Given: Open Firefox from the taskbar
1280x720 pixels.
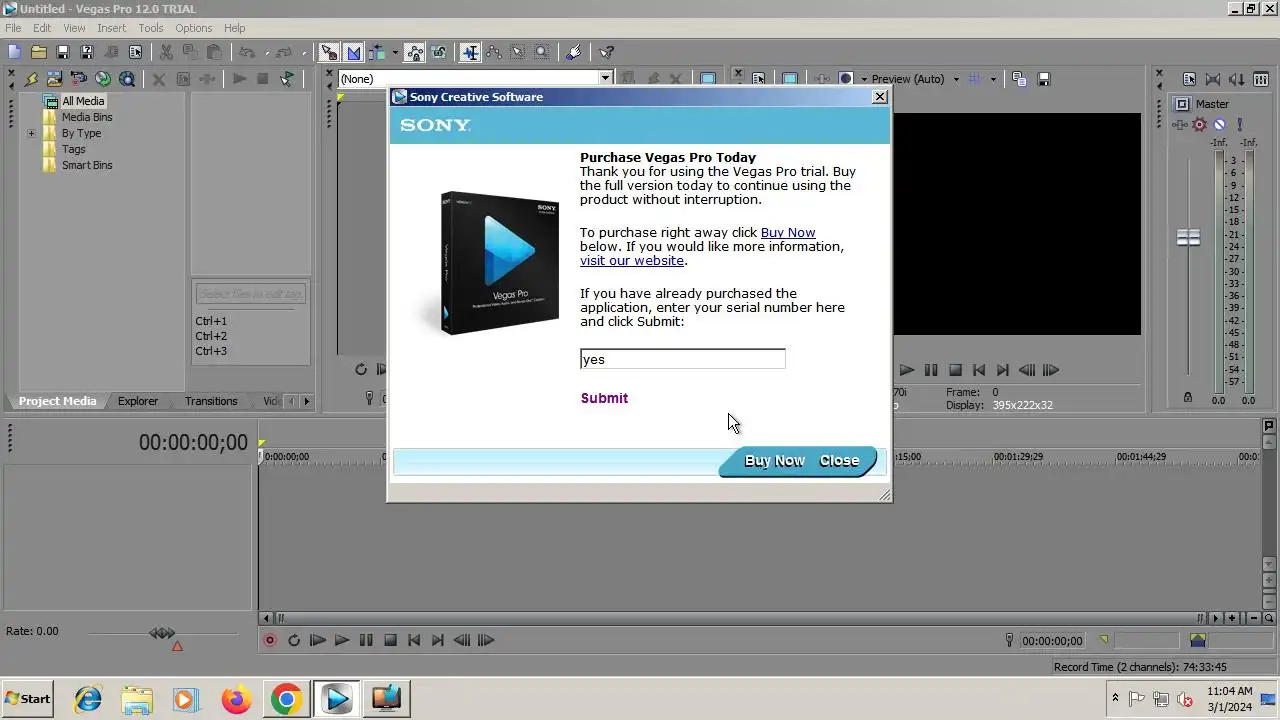Looking at the screenshot, I should pos(237,698).
